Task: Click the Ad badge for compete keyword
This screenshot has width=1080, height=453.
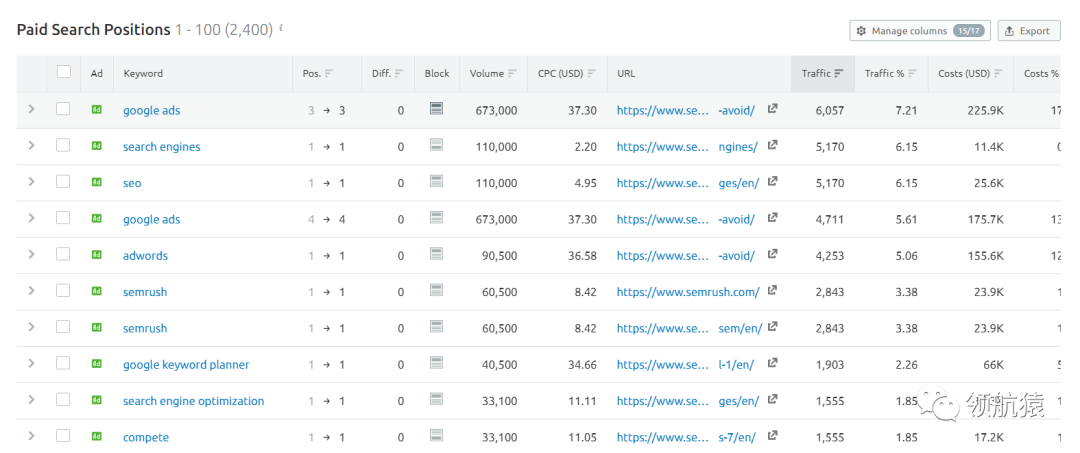Action: [x=97, y=437]
